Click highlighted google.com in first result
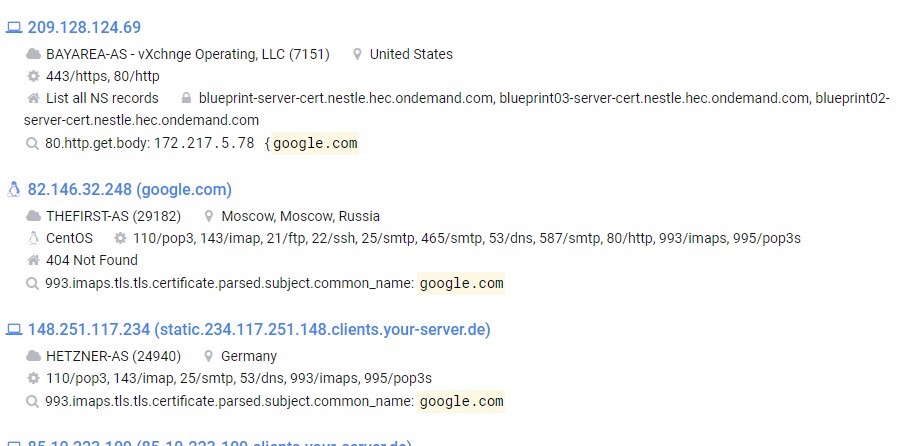This screenshot has height=446, width=897. [315, 143]
